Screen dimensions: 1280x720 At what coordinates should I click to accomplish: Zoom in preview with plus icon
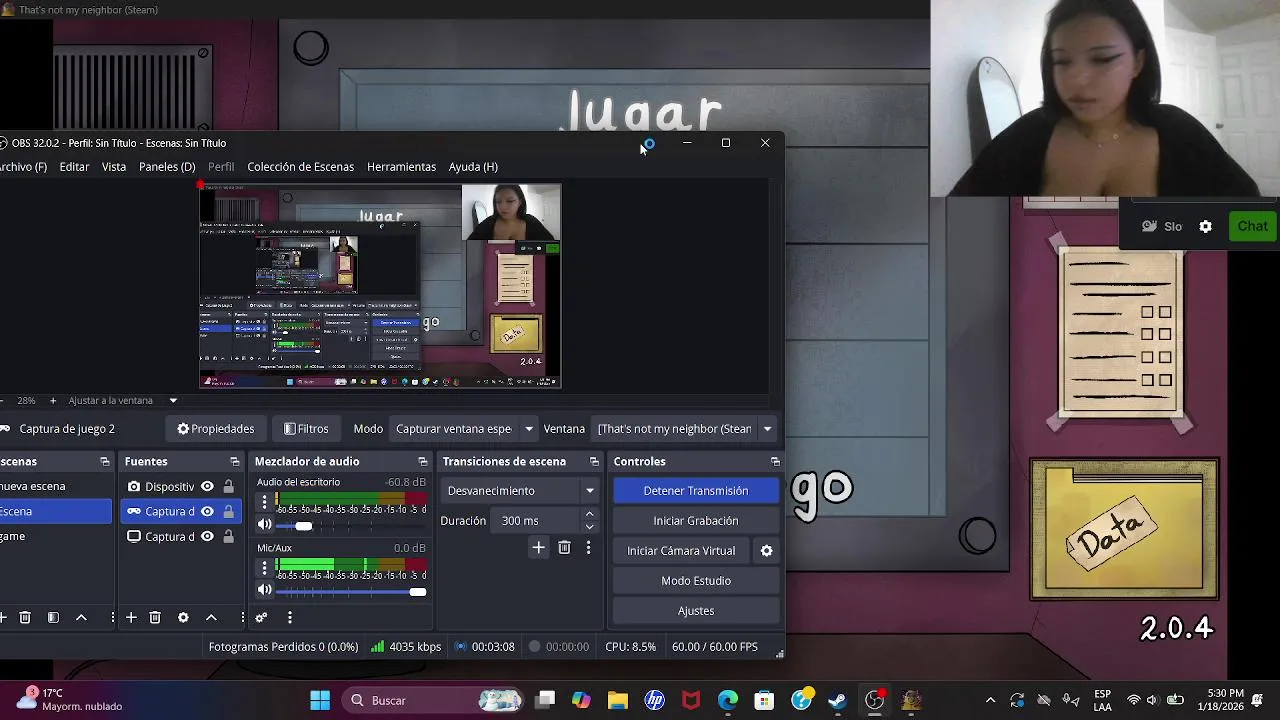tap(53, 400)
